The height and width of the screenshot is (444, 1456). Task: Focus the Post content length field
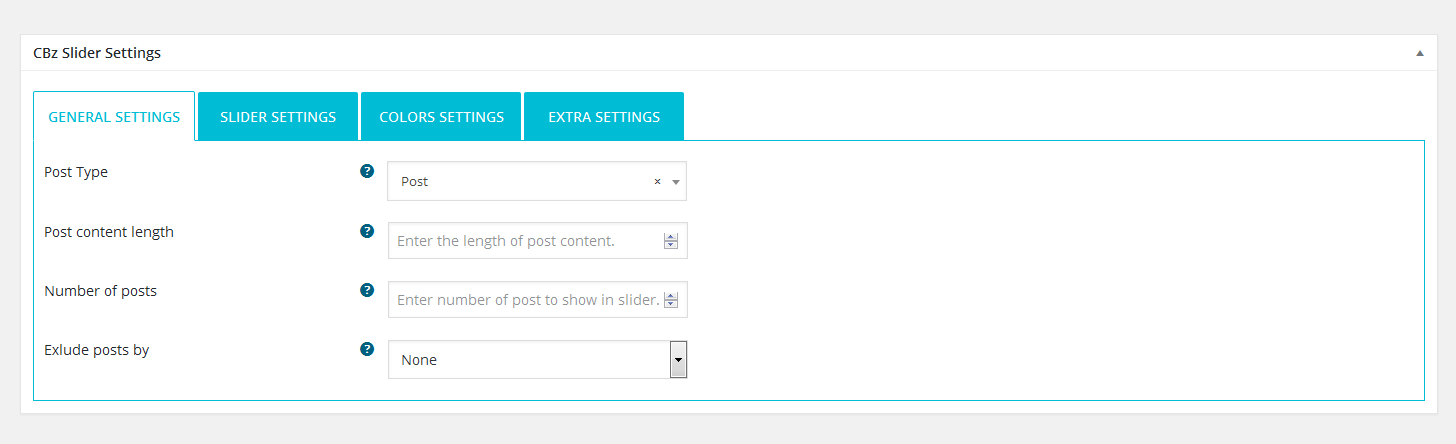pyautogui.click(x=537, y=241)
